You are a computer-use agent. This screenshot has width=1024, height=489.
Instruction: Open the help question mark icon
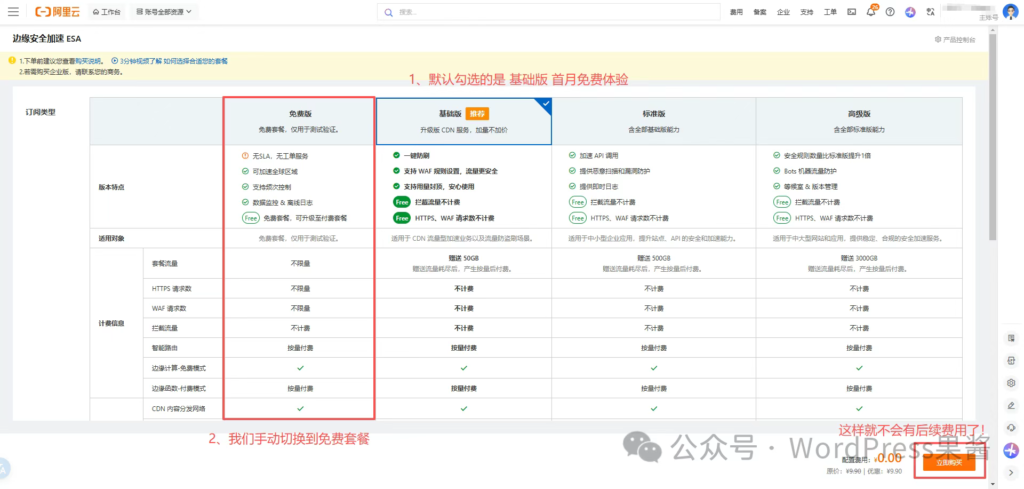(889, 12)
